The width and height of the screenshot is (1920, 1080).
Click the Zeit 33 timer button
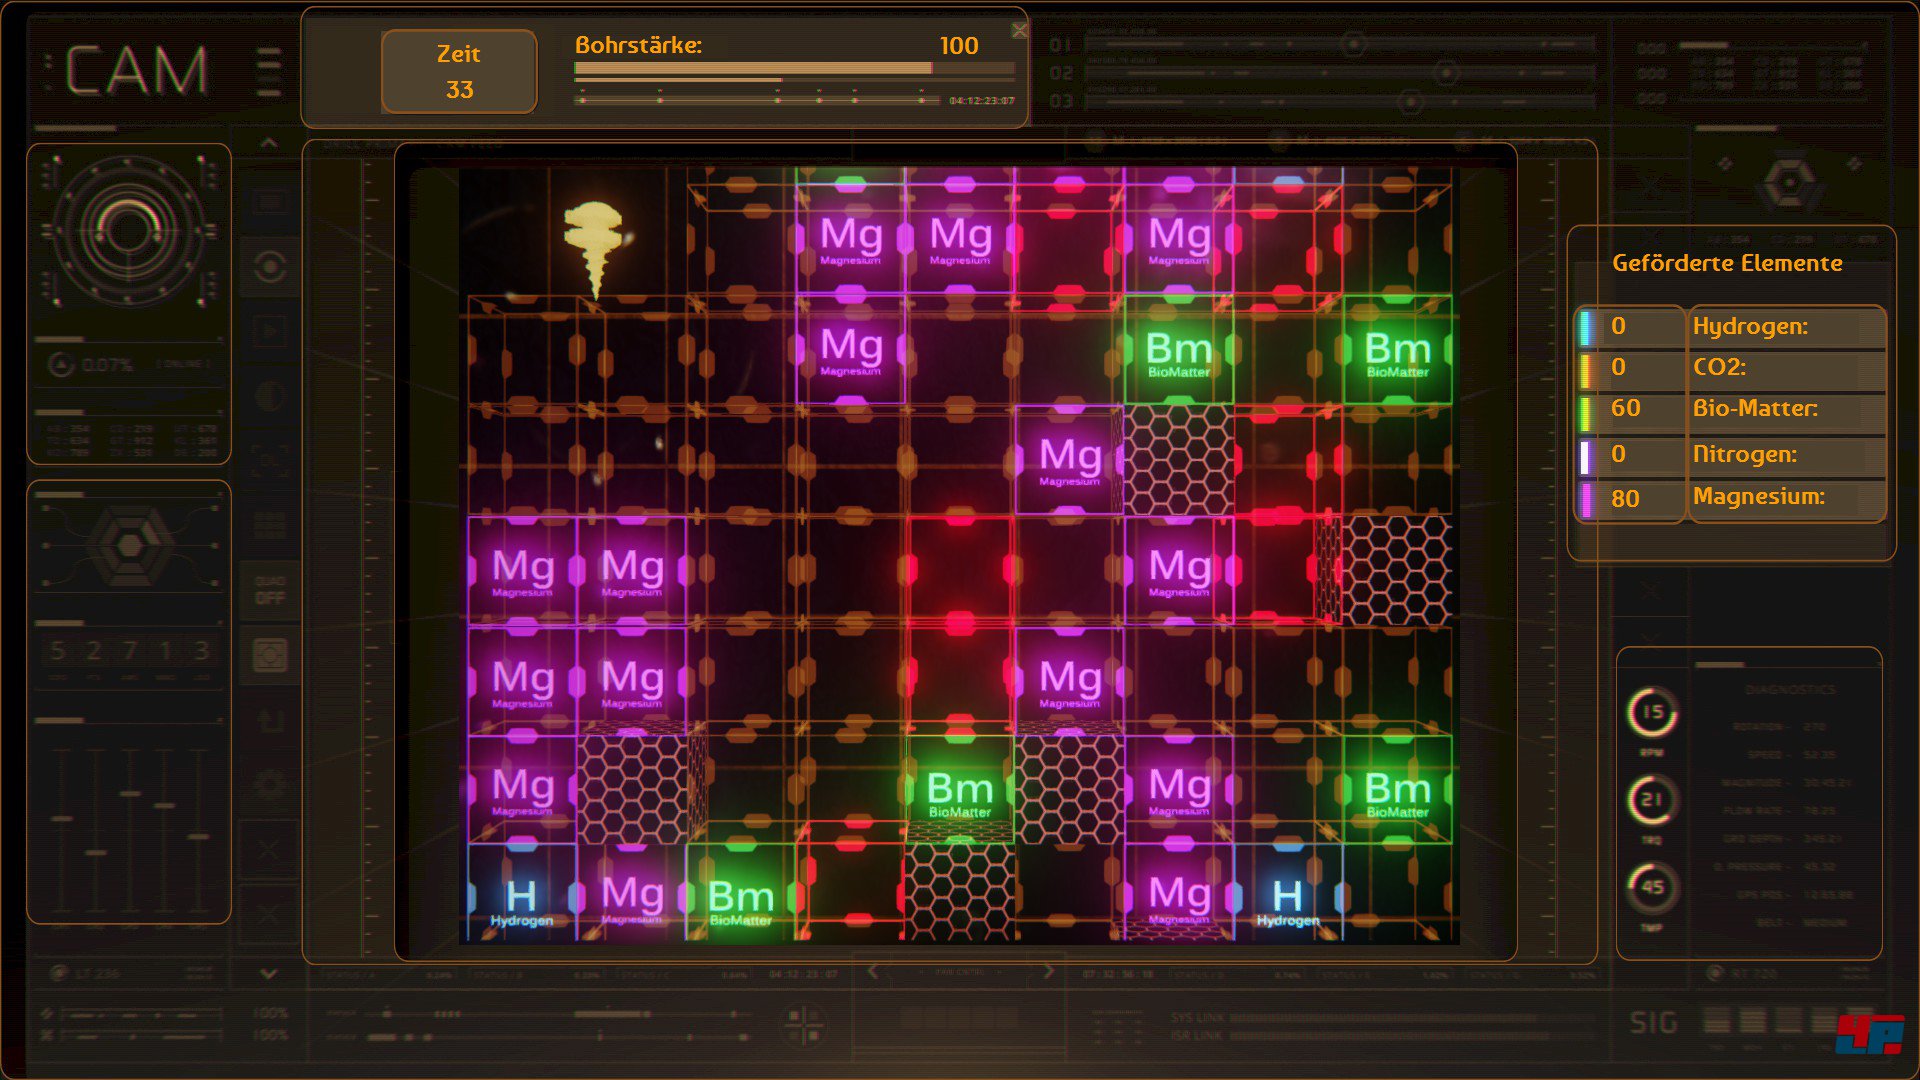click(459, 72)
